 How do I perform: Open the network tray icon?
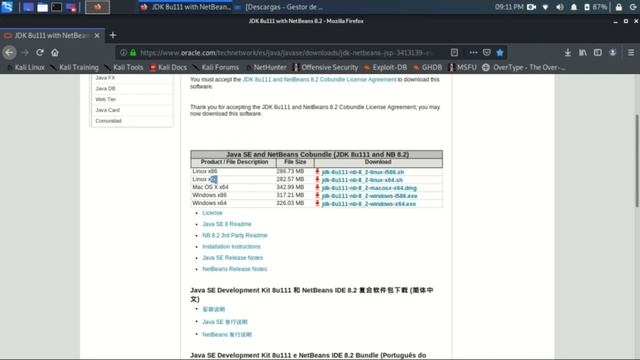(545, 7)
